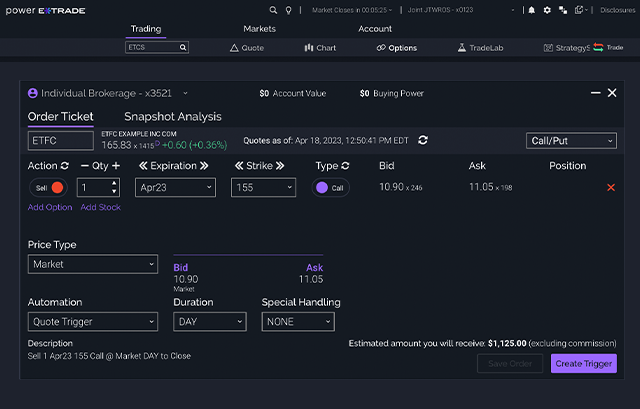Click next strike double-arrow

pyautogui.click(x=279, y=165)
